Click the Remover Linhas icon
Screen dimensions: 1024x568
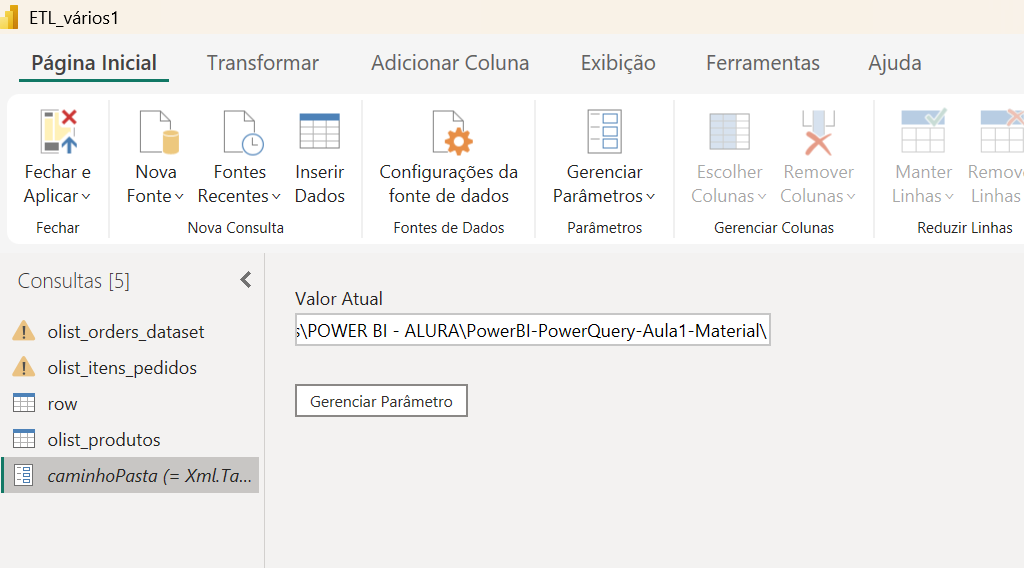(1002, 131)
